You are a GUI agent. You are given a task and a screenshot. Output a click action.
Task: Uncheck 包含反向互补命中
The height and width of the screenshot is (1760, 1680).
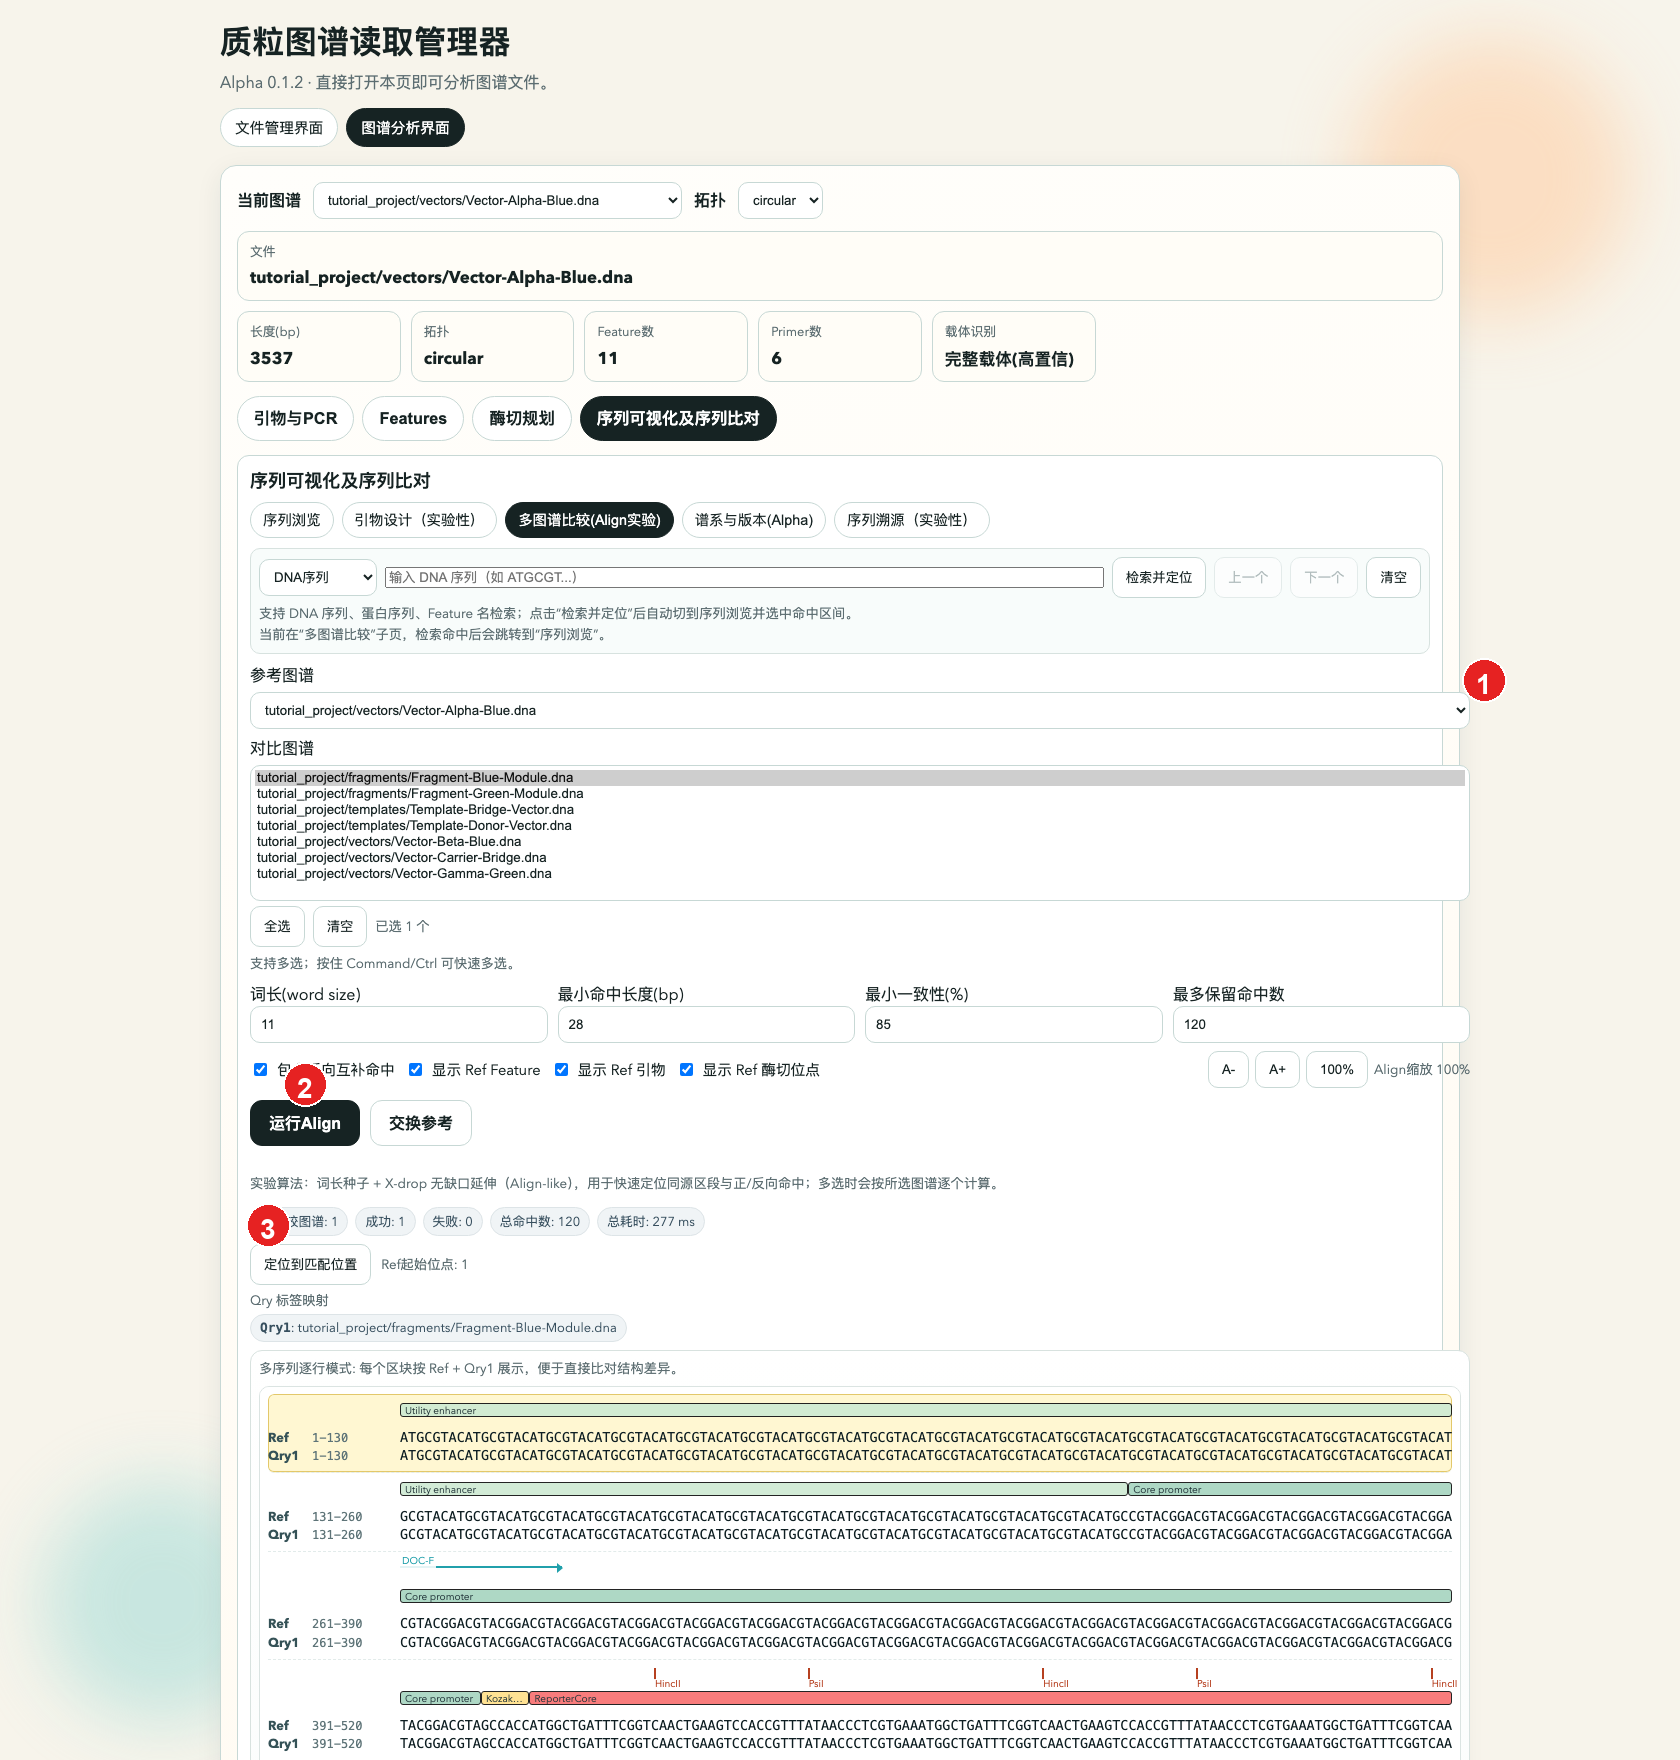point(261,1069)
